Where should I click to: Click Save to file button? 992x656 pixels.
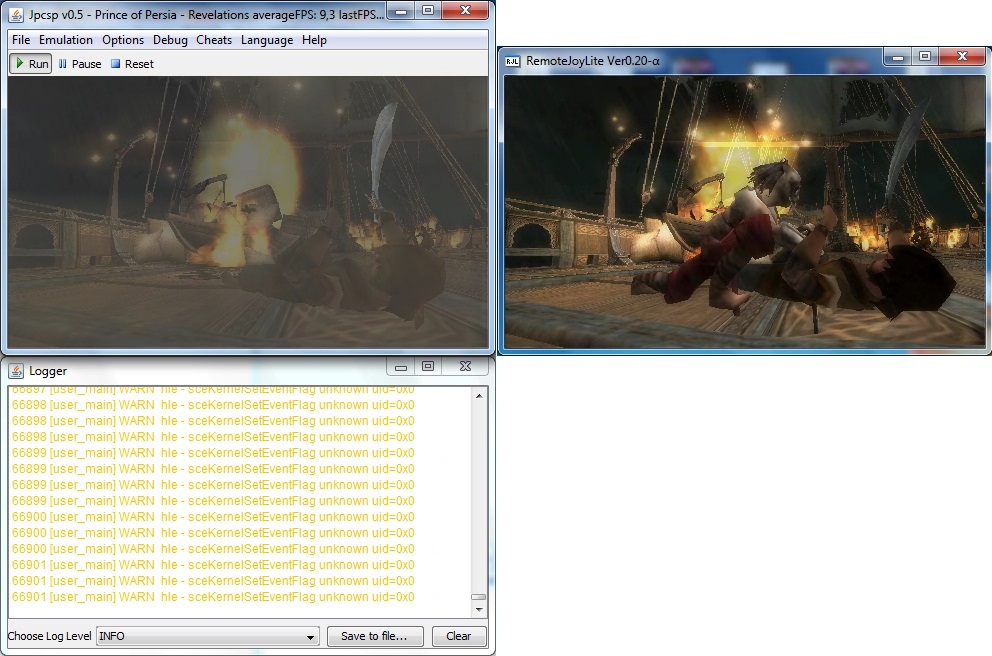pyautogui.click(x=375, y=636)
